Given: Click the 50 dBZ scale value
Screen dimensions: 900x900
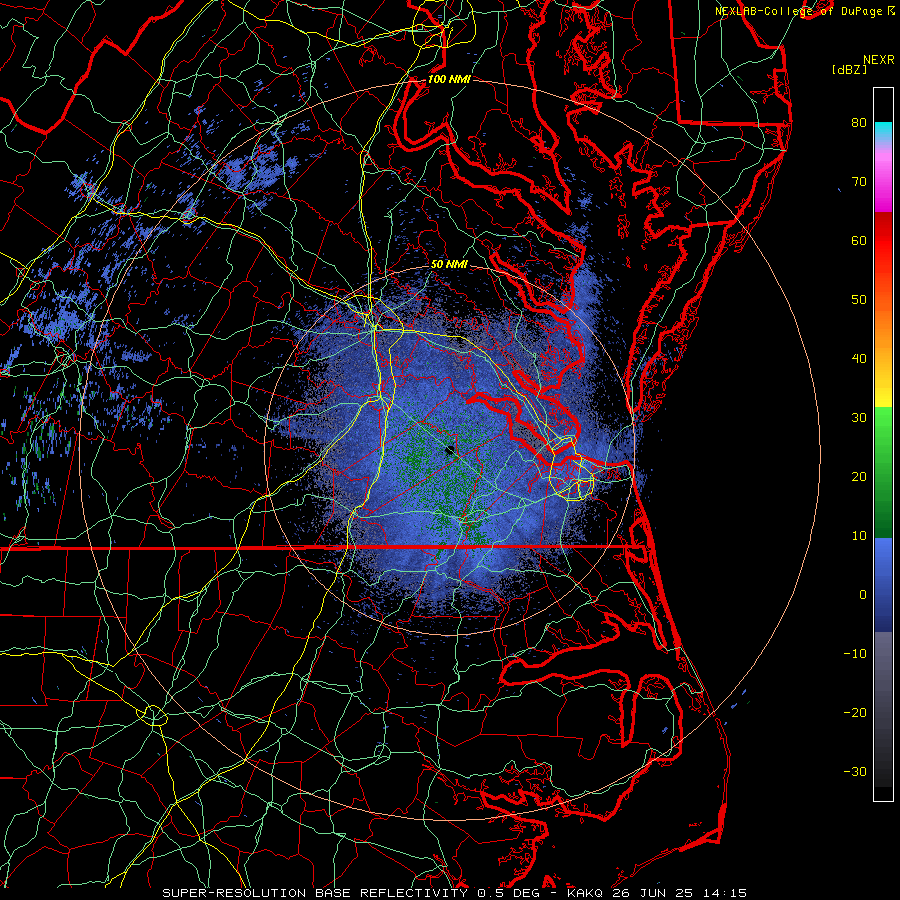Looking at the screenshot, I should [859, 300].
